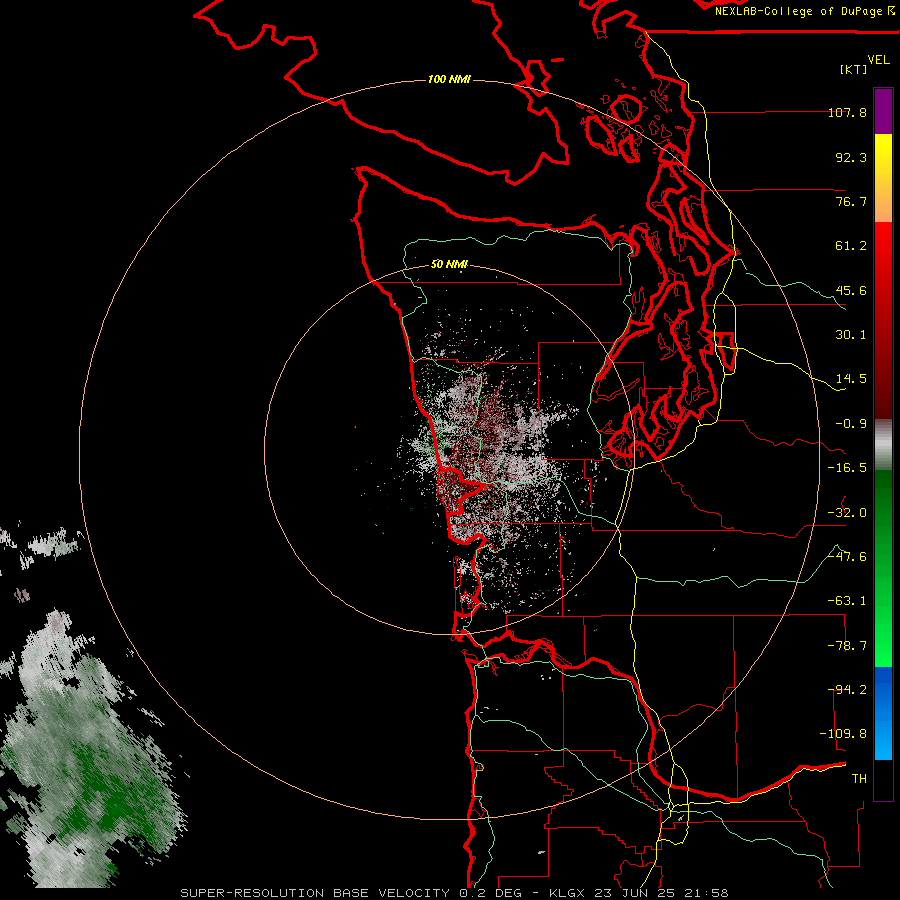
Task: Click the 100 NMI range ring label
Action: pos(449,79)
